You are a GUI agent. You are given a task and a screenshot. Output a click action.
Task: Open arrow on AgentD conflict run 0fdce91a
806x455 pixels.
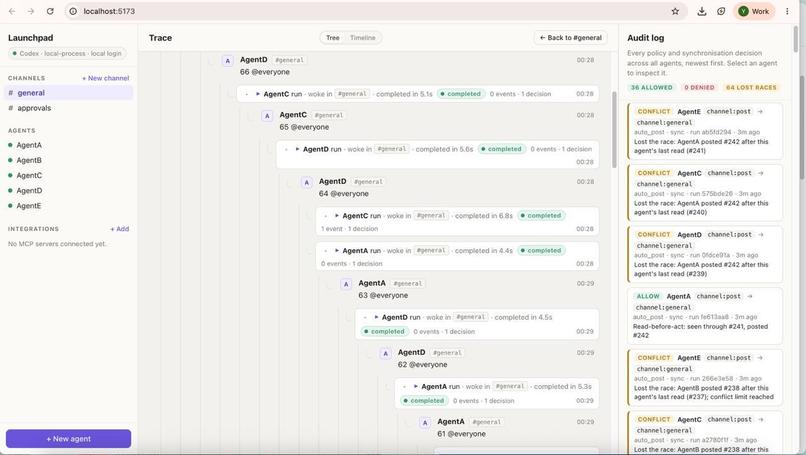point(761,234)
